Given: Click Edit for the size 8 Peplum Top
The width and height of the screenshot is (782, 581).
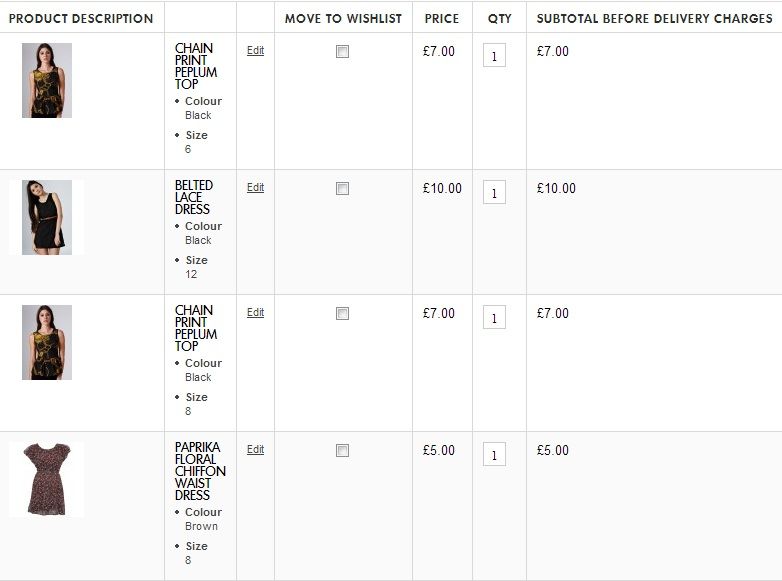Looking at the screenshot, I should pyautogui.click(x=255, y=312).
